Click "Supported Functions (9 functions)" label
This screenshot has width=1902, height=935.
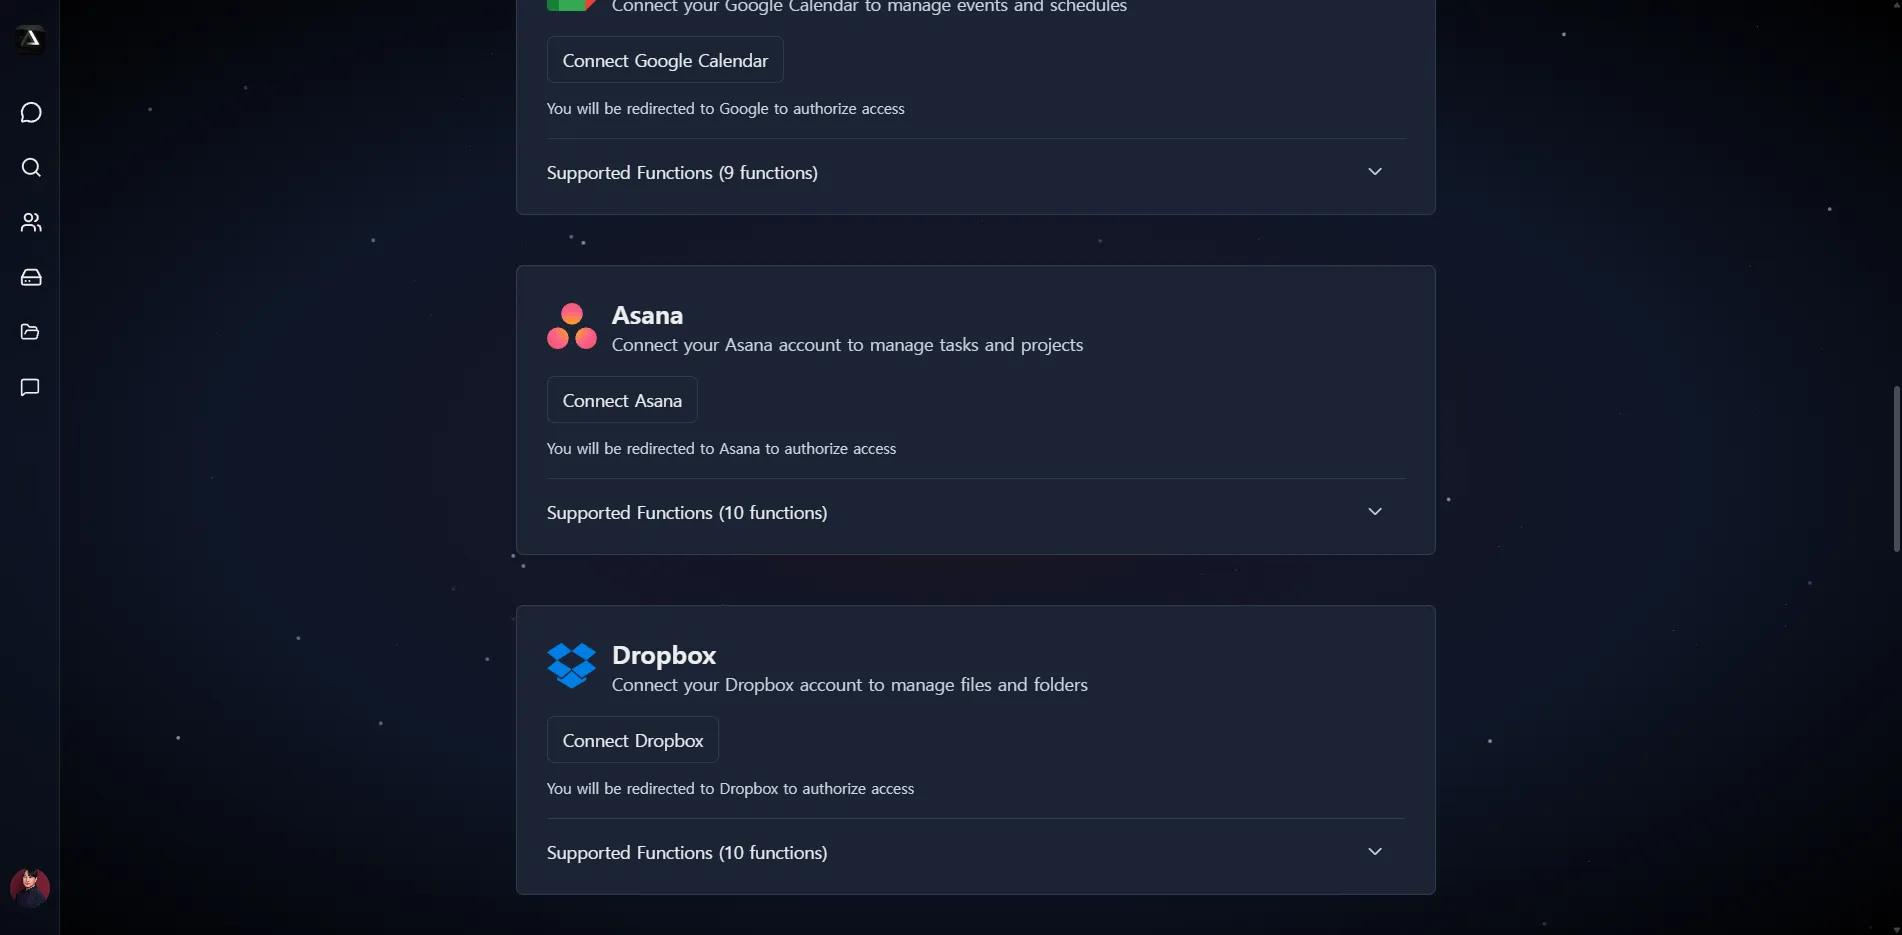coord(682,173)
